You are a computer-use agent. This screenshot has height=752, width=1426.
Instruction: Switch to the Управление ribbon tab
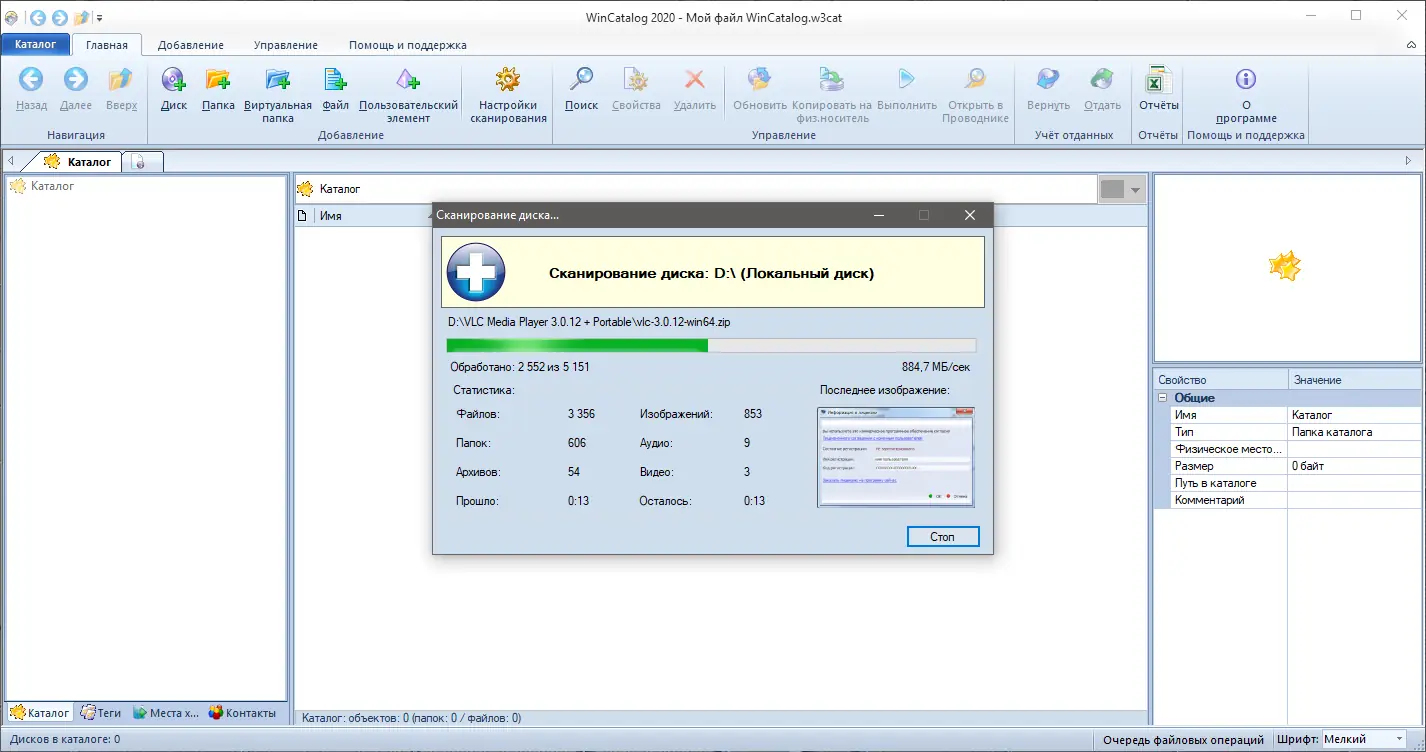click(x=286, y=45)
